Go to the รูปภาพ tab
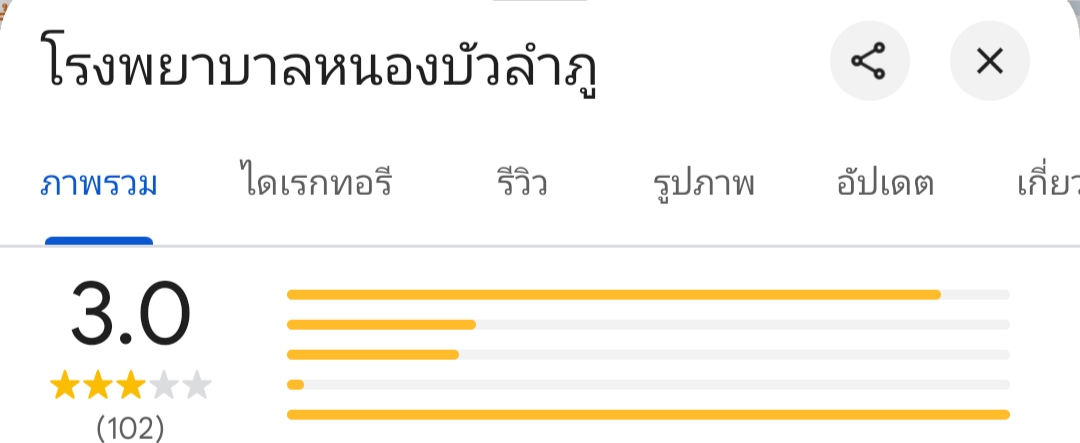1080x443 pixels. (x=703, y=185)
